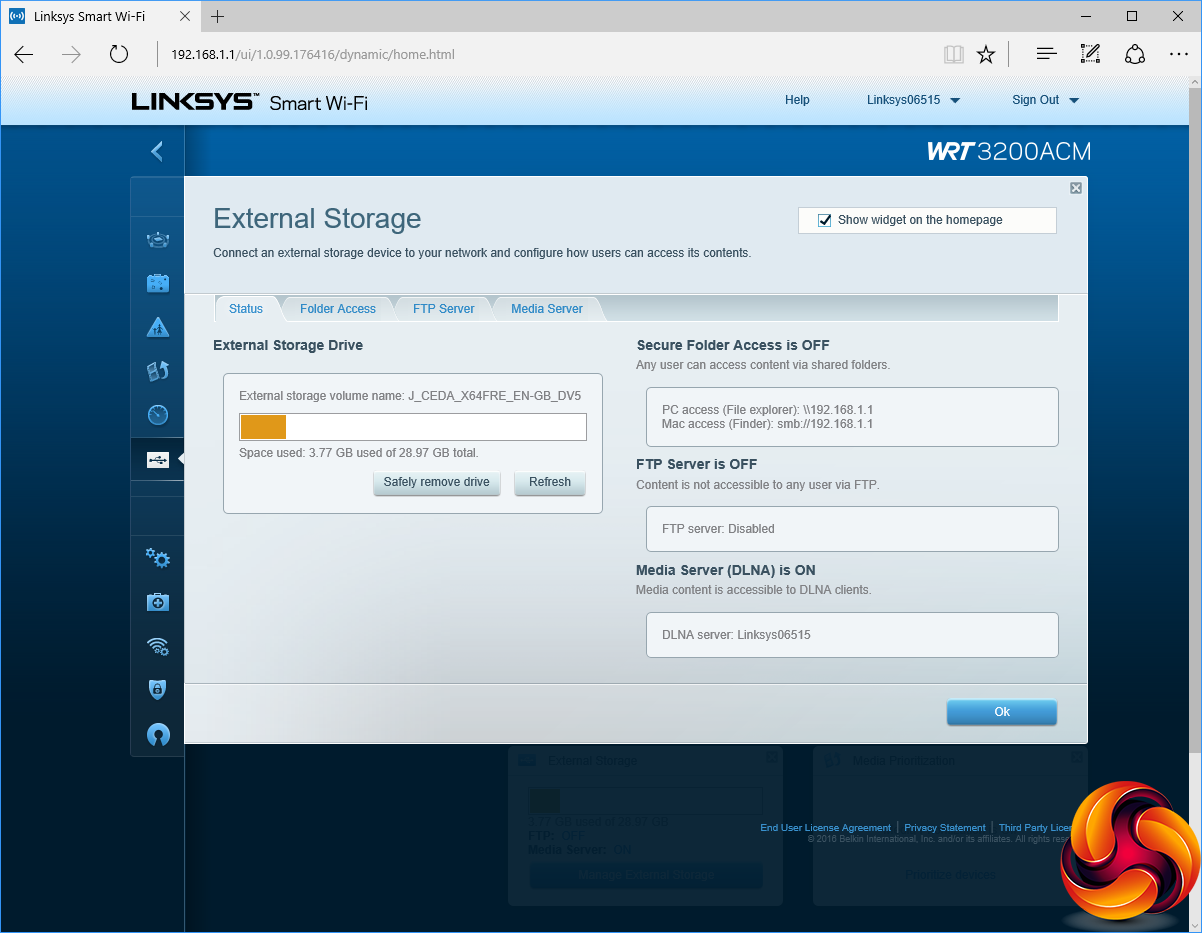Screen dimensions: 1202x933
Task: Open the Media Server tab
Action: click(546, 309)
